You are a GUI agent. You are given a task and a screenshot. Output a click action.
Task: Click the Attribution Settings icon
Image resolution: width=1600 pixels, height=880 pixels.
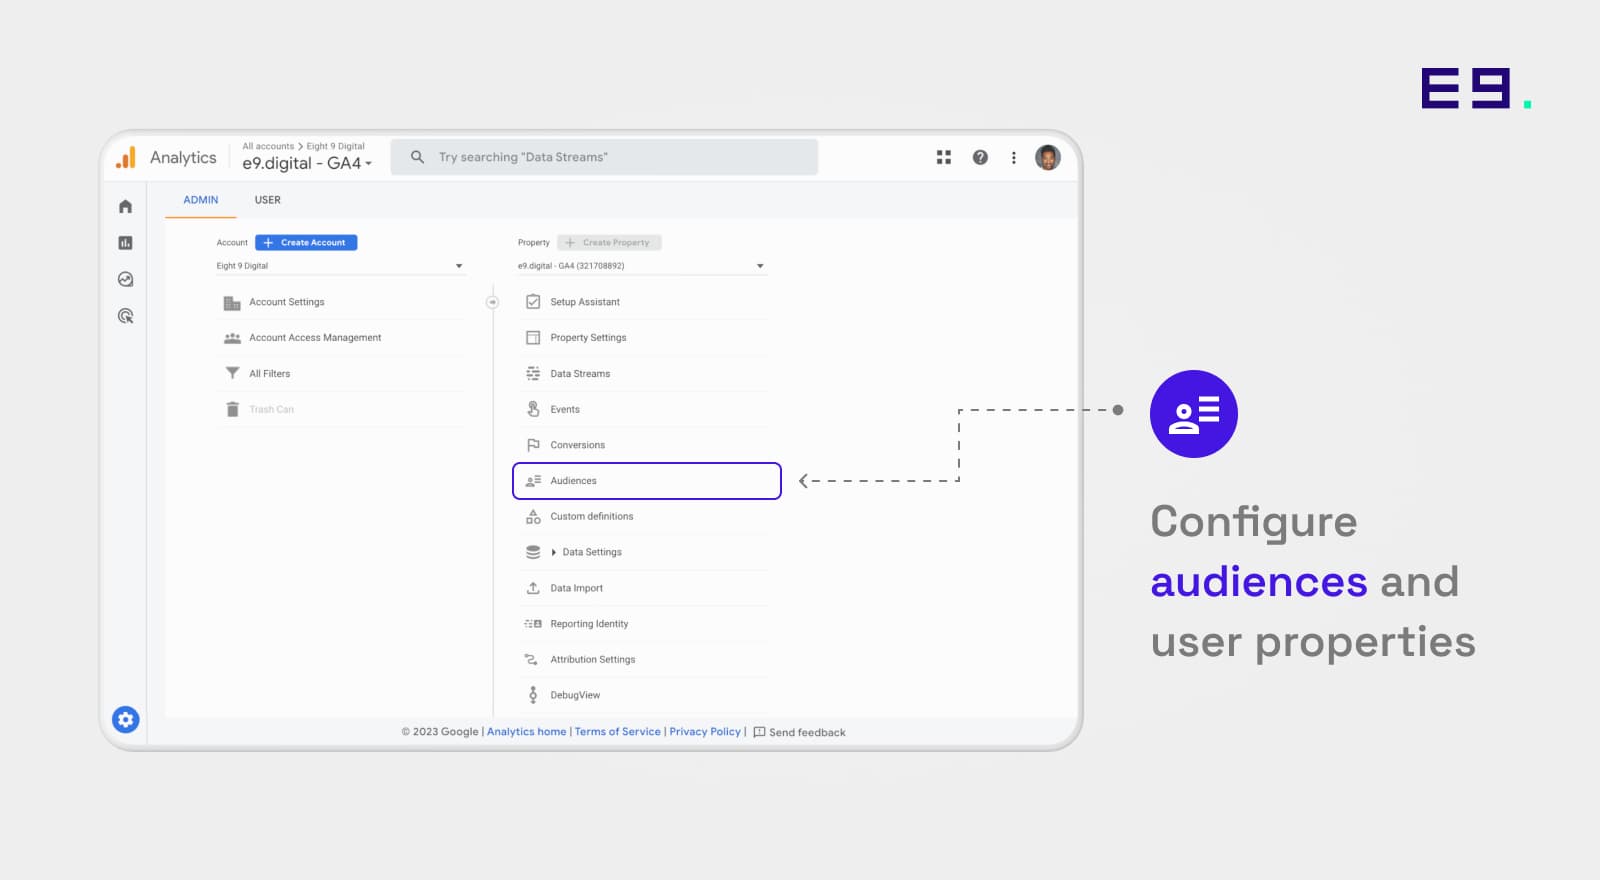pyautogui.click(x=533, y=660)
